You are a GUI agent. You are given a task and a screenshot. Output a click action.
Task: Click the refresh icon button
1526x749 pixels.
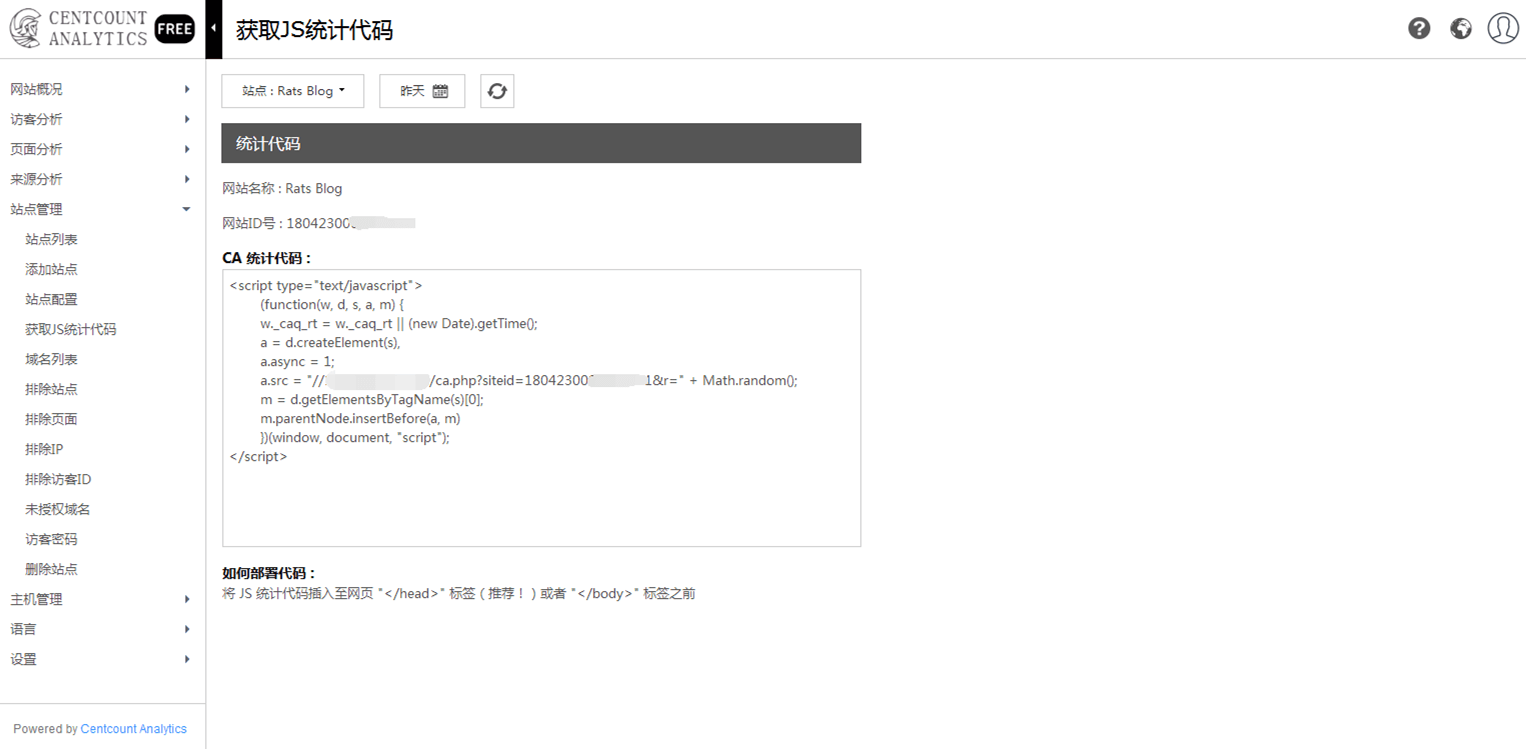click(x=497, y=91)
